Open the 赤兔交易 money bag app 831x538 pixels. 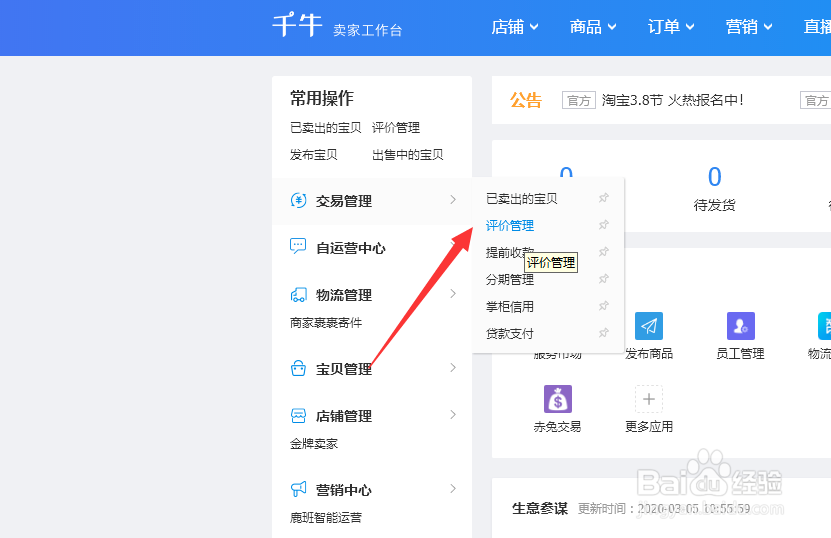(558, 399)
